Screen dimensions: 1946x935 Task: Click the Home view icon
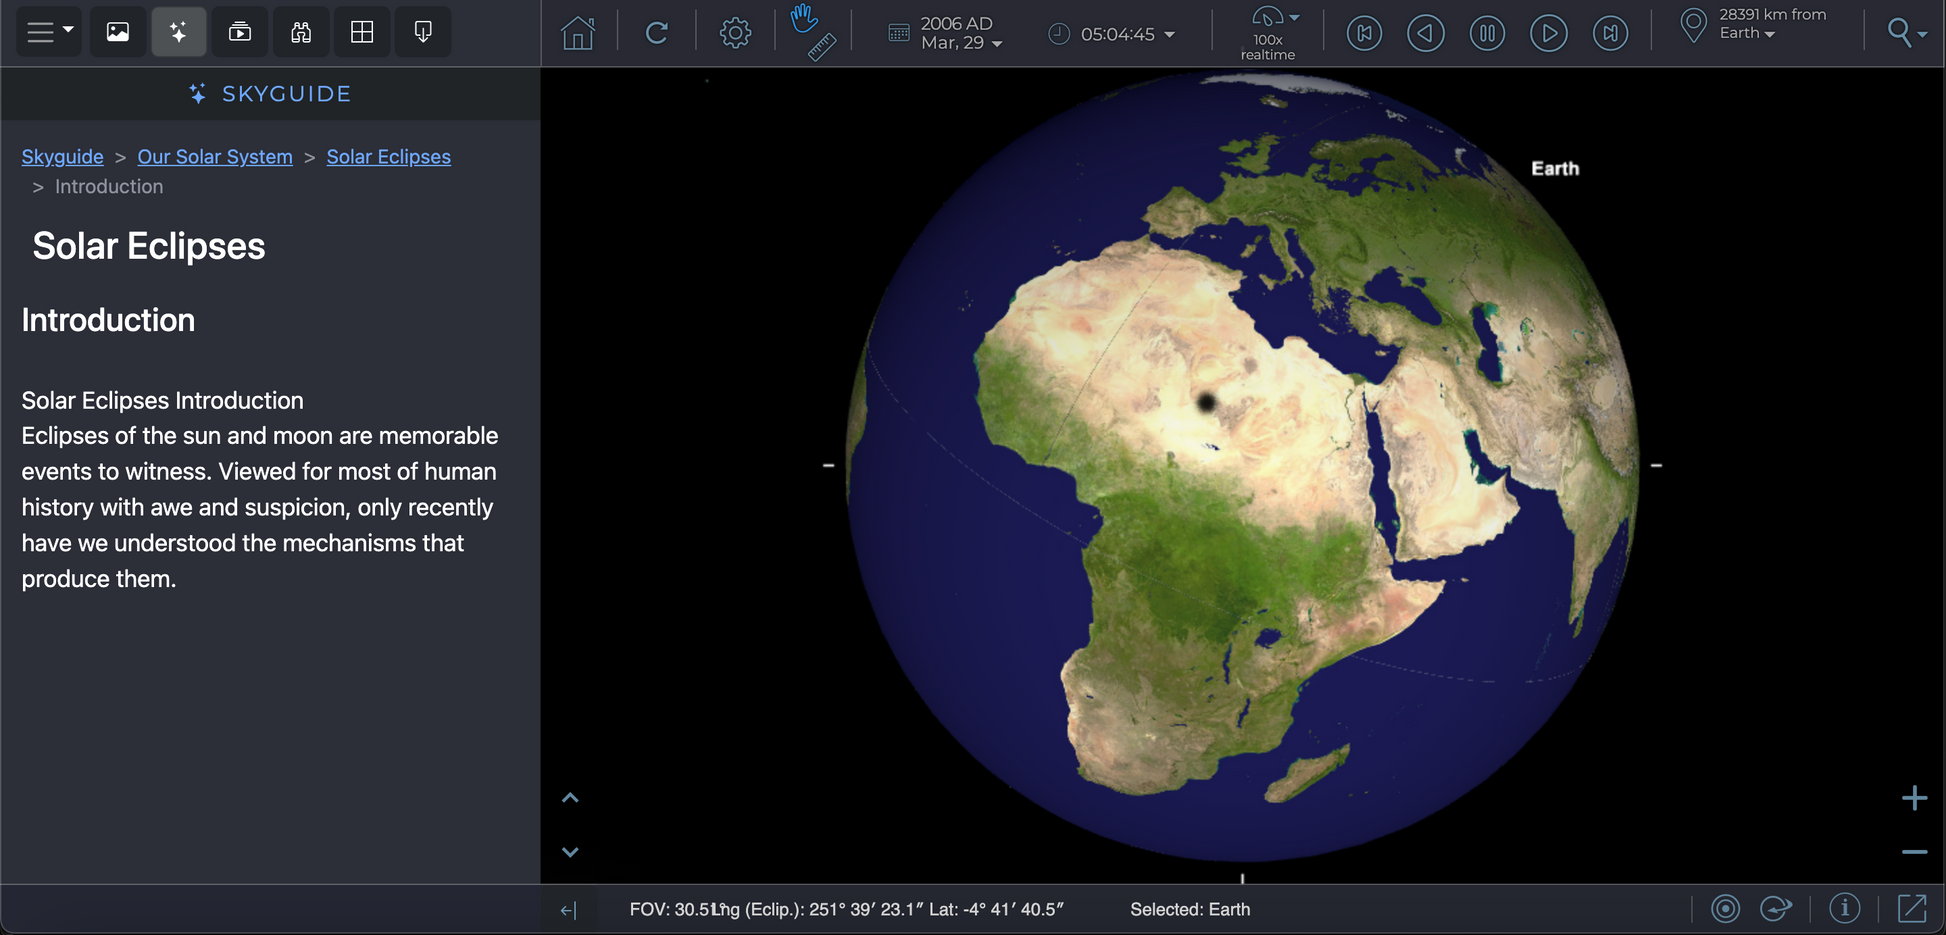coord(578,33)
